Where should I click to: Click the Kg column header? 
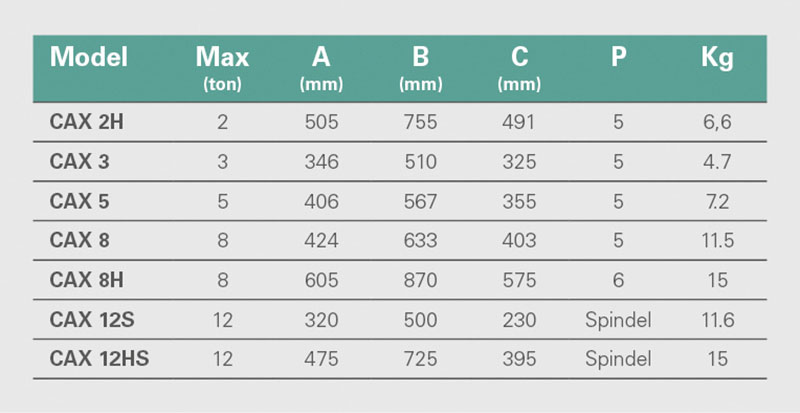tap(717, 59)
